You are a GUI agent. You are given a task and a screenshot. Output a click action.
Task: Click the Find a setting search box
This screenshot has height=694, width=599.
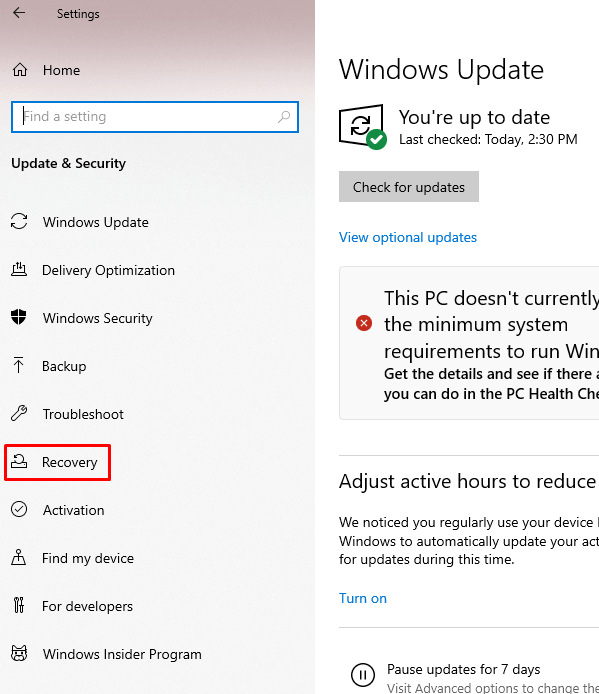click(155, 117)
